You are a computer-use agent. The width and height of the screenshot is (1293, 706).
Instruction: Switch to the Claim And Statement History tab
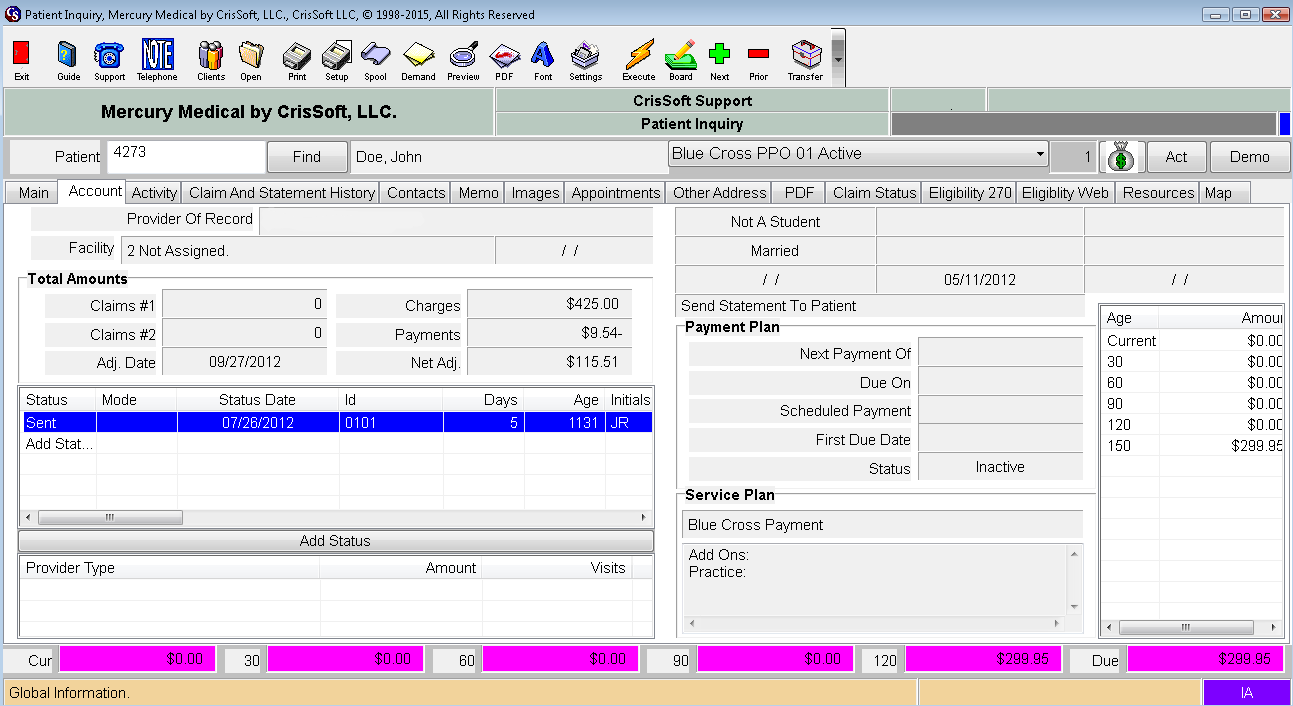(x=281, y=192)
